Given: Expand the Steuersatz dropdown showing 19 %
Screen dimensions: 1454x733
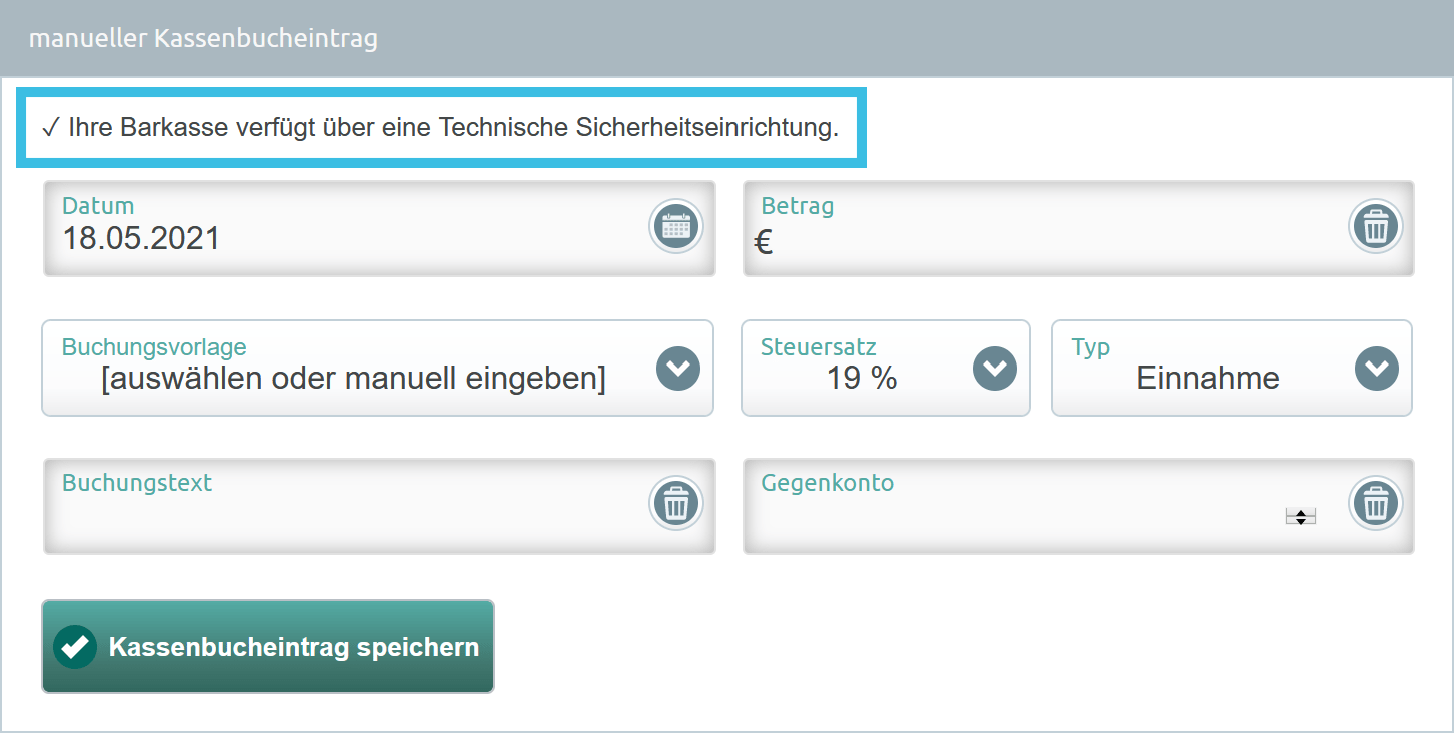Looking at the screenshot, I should 885,368.
